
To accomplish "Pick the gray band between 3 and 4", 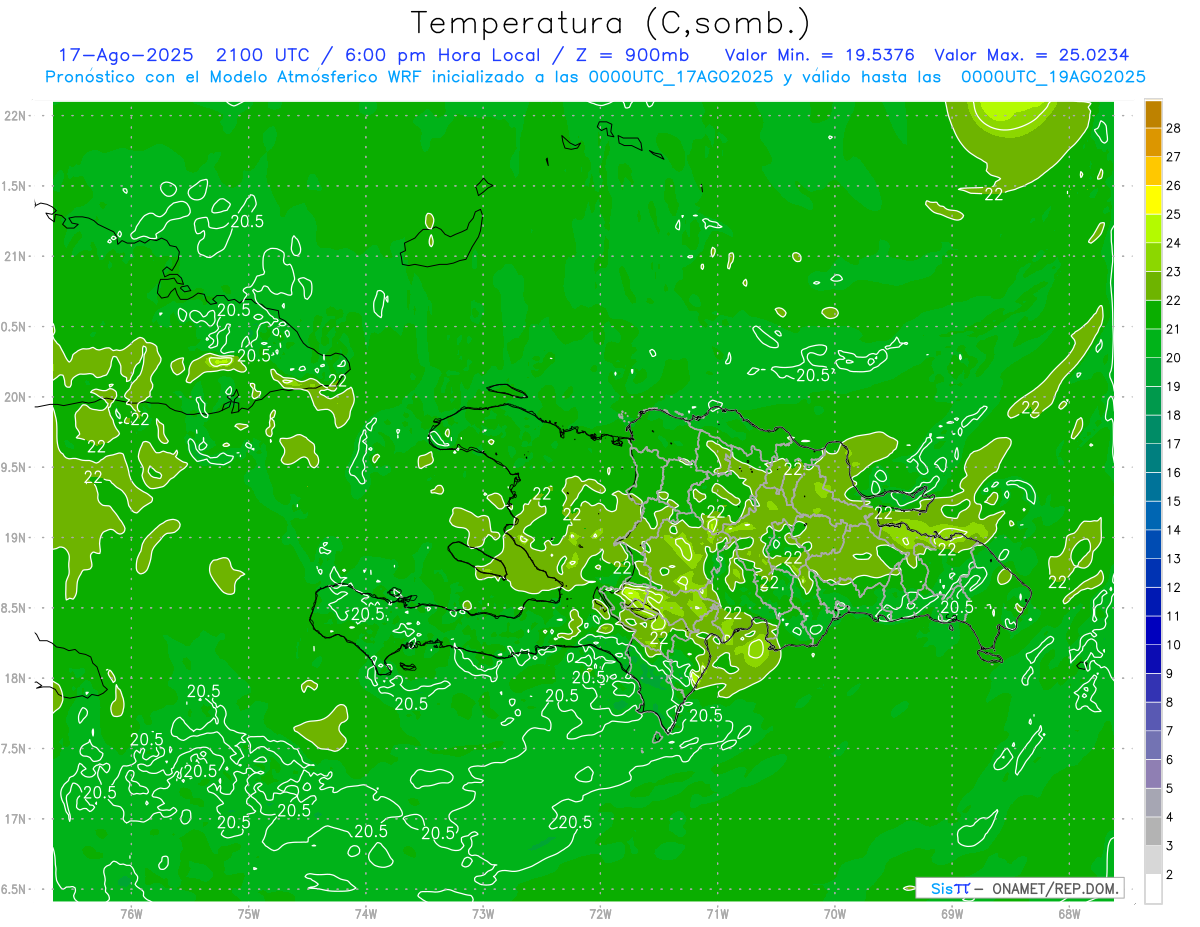I will point(1153,831).
